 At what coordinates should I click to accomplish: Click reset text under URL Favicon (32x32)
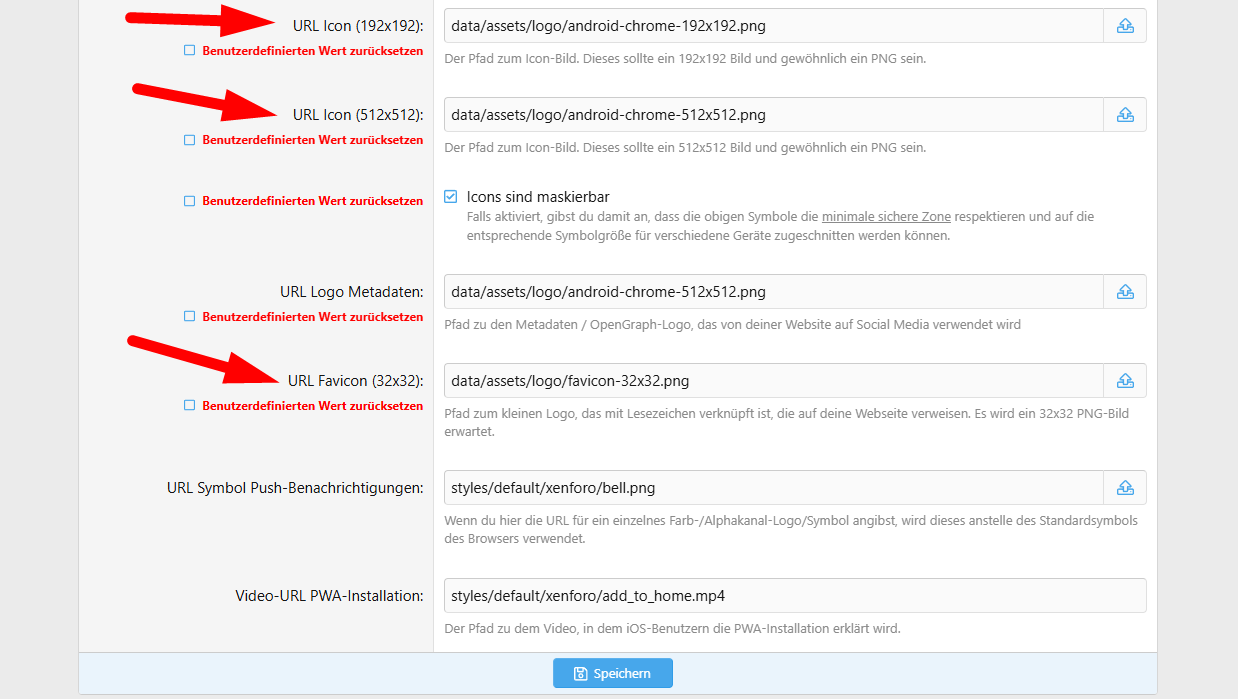pos(313,406)
